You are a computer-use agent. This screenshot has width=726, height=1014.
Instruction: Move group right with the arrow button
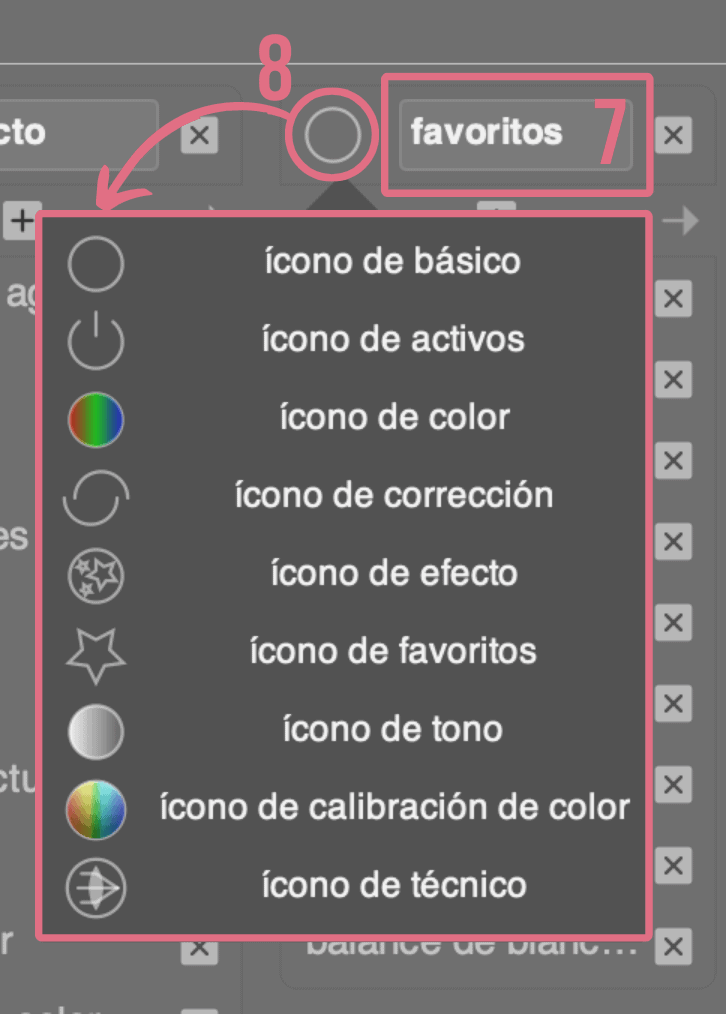681,222
